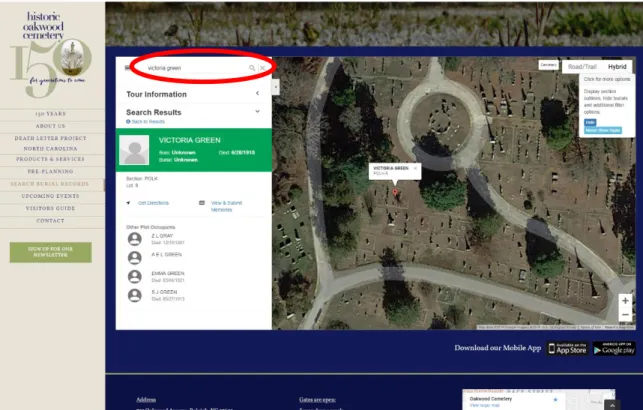The width and height of the screenshot is (643, 410).
Task: Switch map to Road/Trail view
Action: [x=582, y=66]
